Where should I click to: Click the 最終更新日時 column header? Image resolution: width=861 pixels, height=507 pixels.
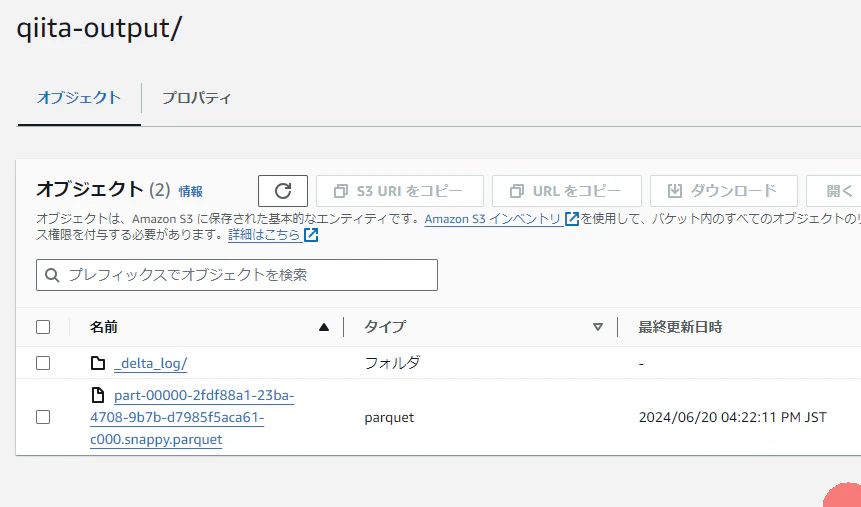pyautogui.click(x=680, y=327)
